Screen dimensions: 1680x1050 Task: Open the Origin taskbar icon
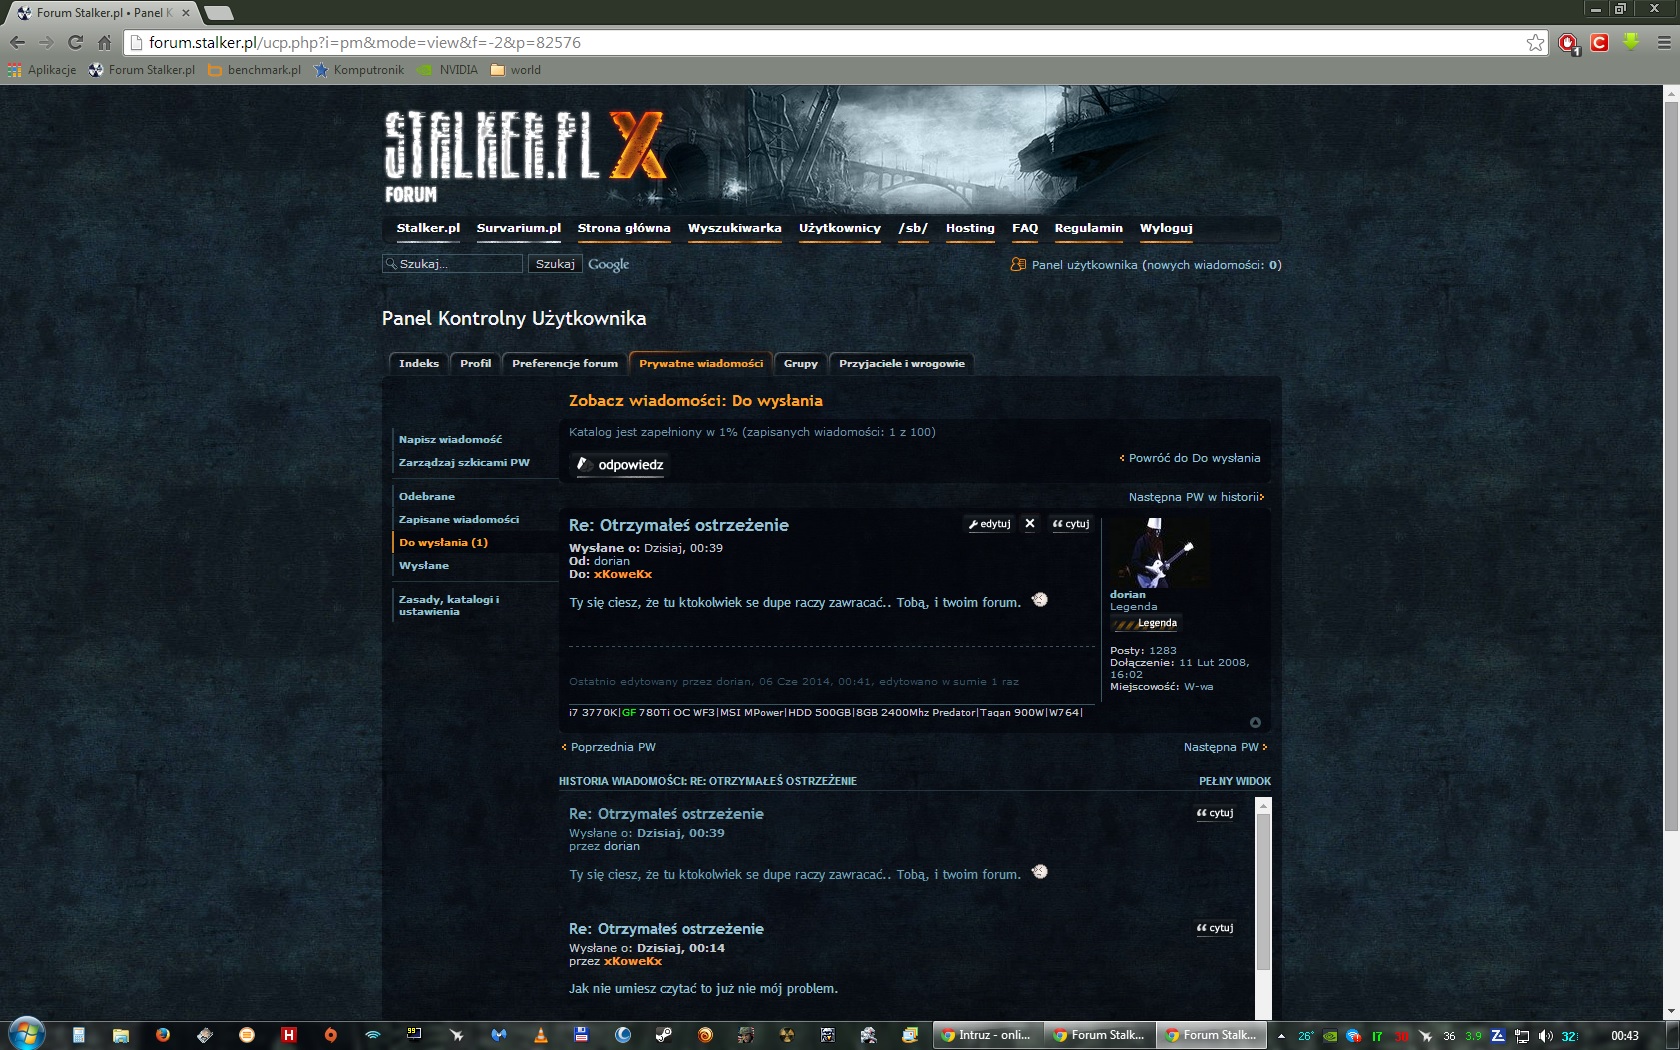pos(331,1035)
